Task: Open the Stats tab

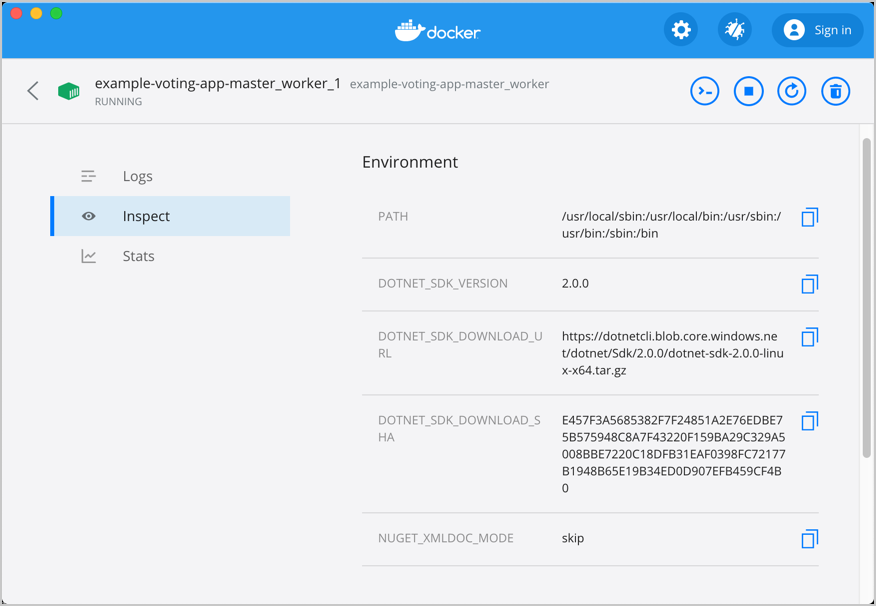Action: 138,256
